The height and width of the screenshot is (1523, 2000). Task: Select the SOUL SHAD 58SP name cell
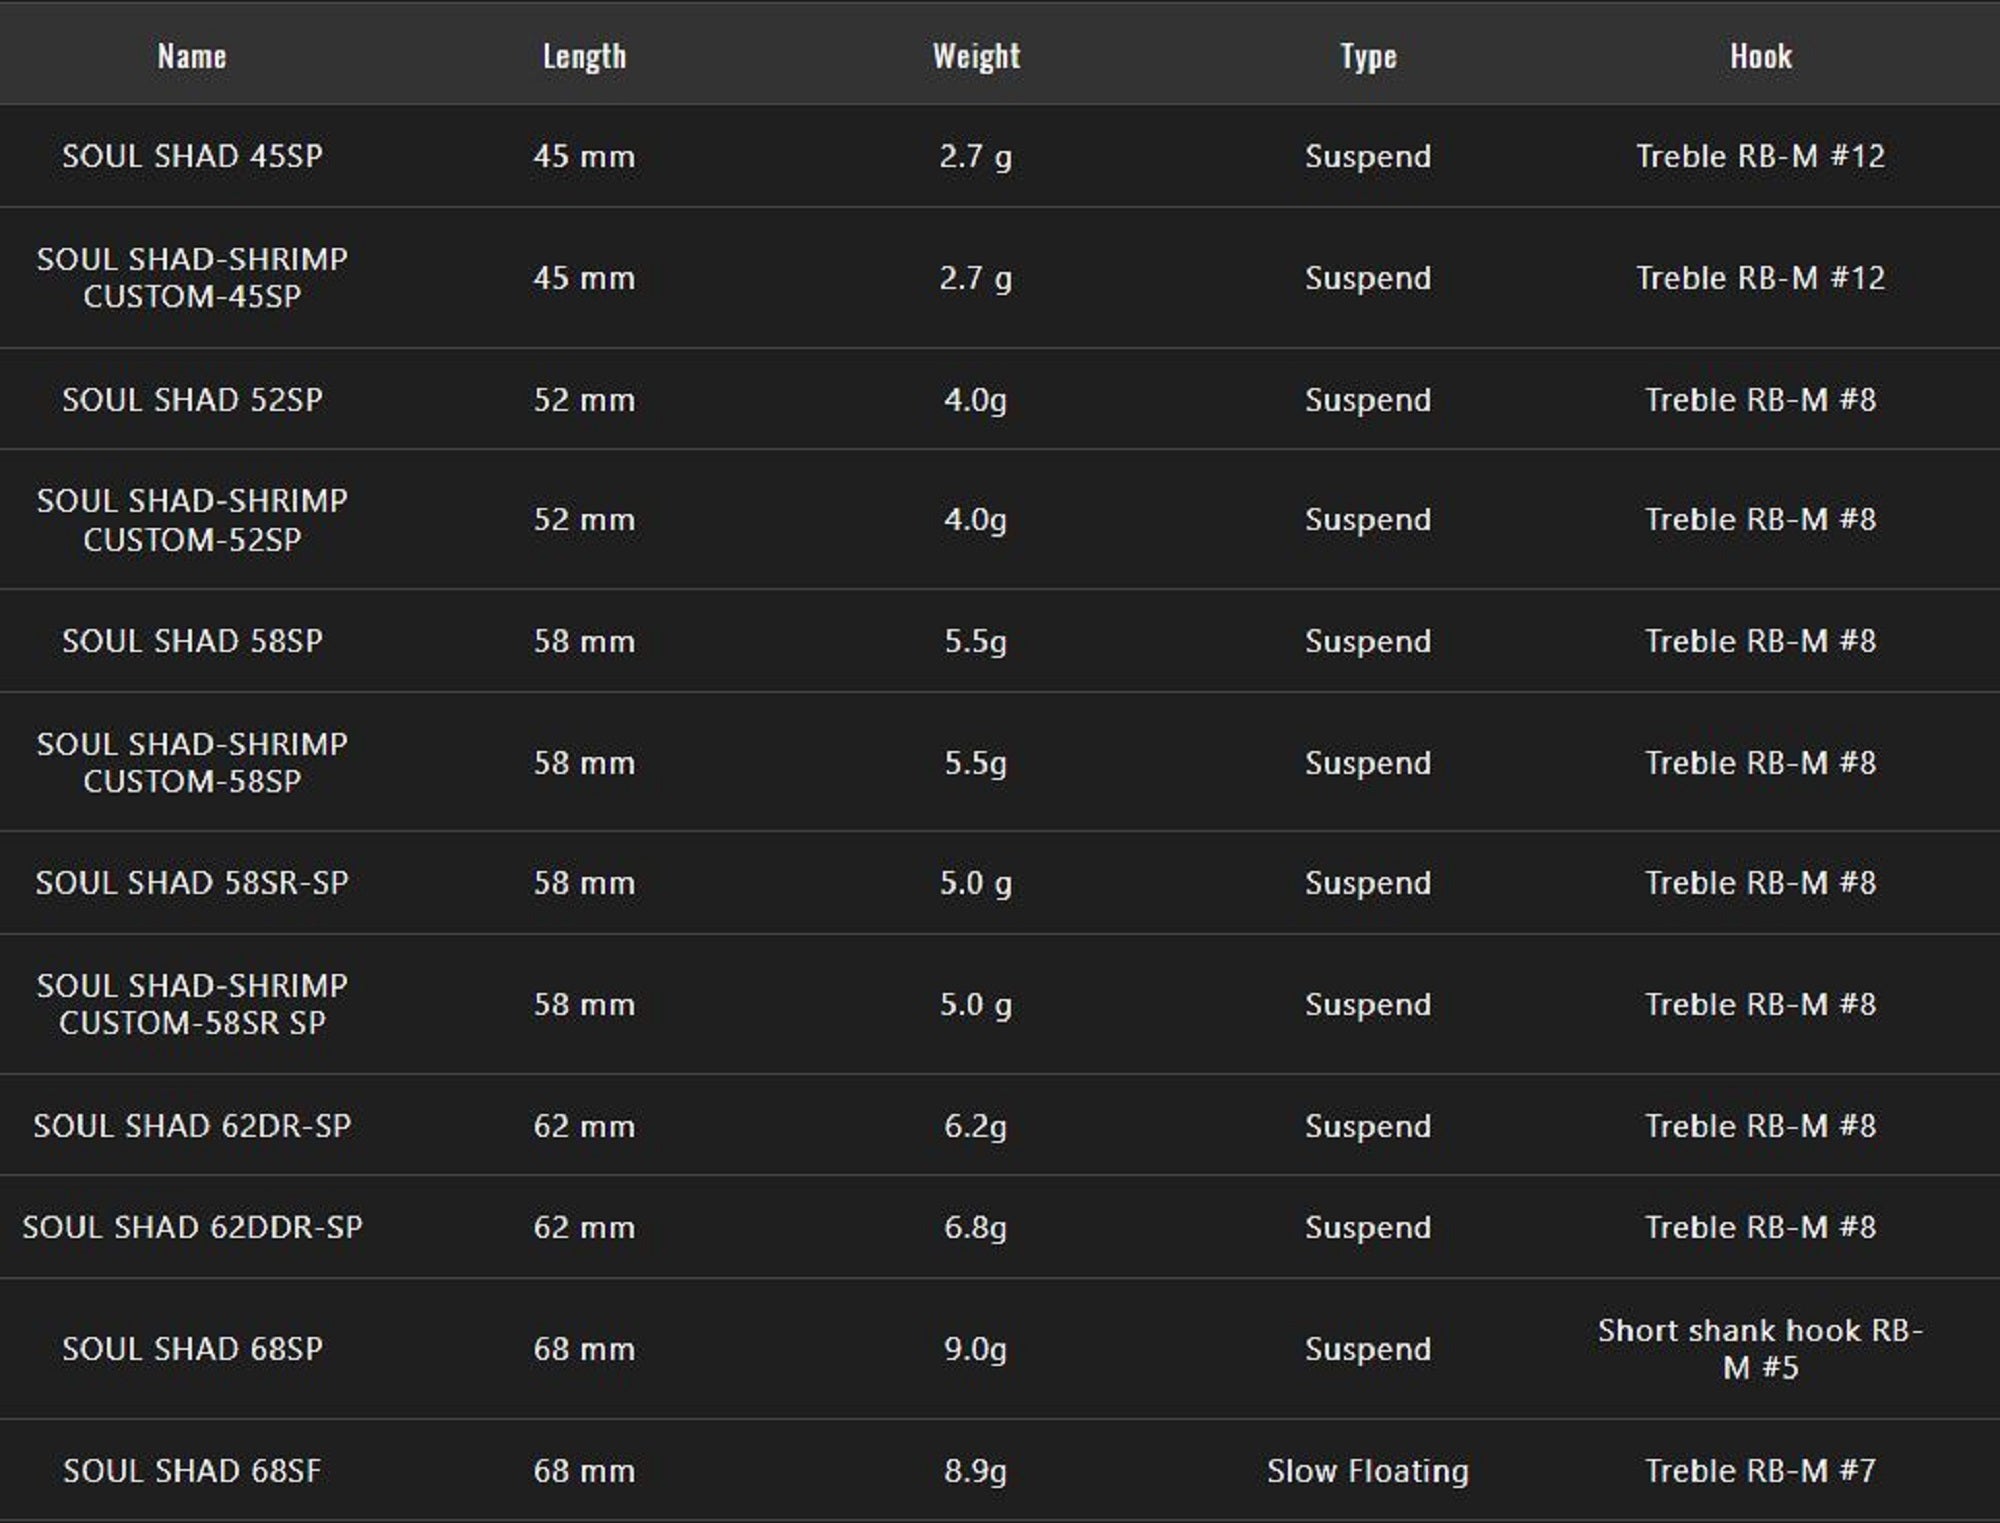click(192, 641)
